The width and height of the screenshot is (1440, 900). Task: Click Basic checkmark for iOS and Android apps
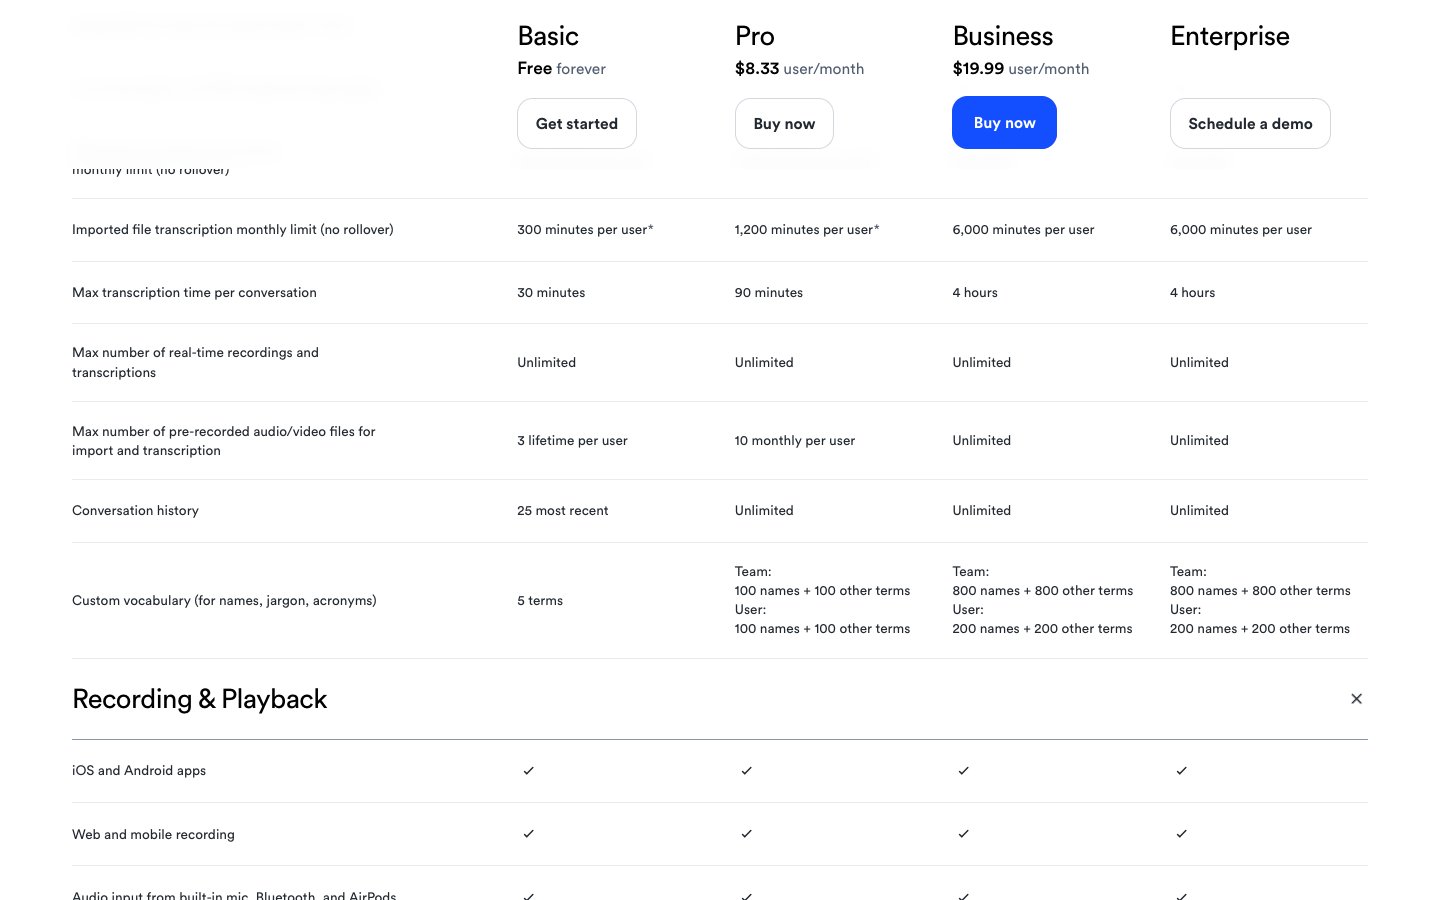(x=529, y=771)
